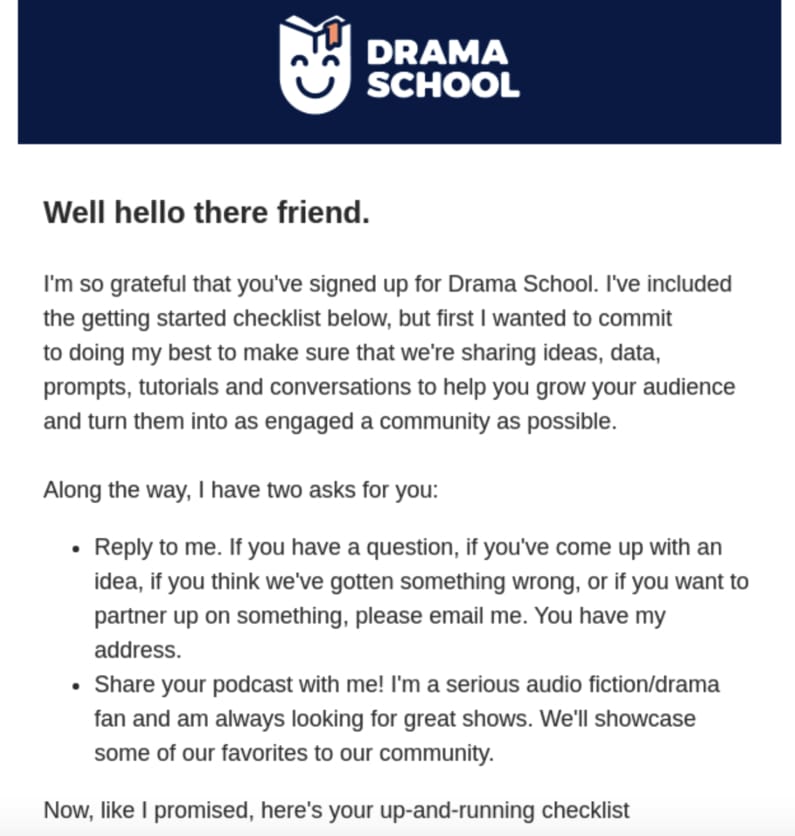The height and width of the screenshot is (836, 795).
Task: Click the word 'address.' in first bullet
Action: [x=137, y=650]
